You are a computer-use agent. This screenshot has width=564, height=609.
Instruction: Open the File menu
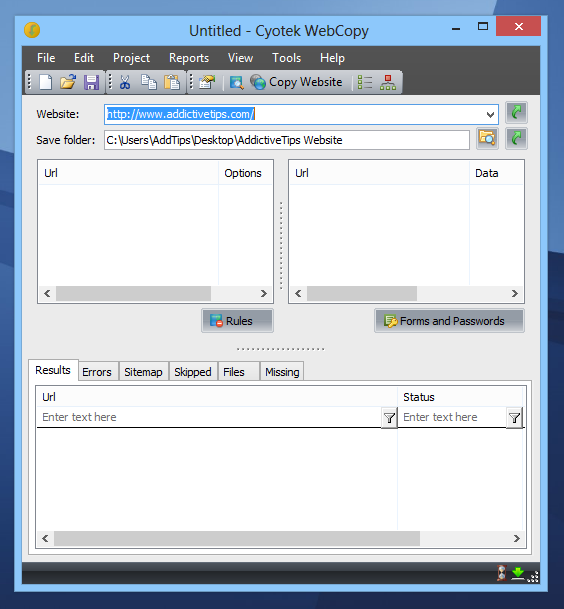click(46, 58)
